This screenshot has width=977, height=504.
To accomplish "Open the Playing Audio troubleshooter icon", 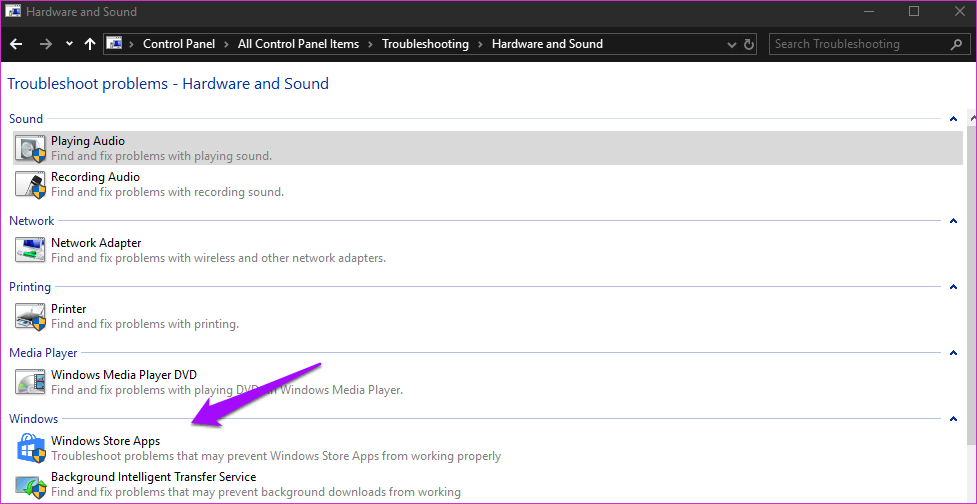I will point(31,148).
